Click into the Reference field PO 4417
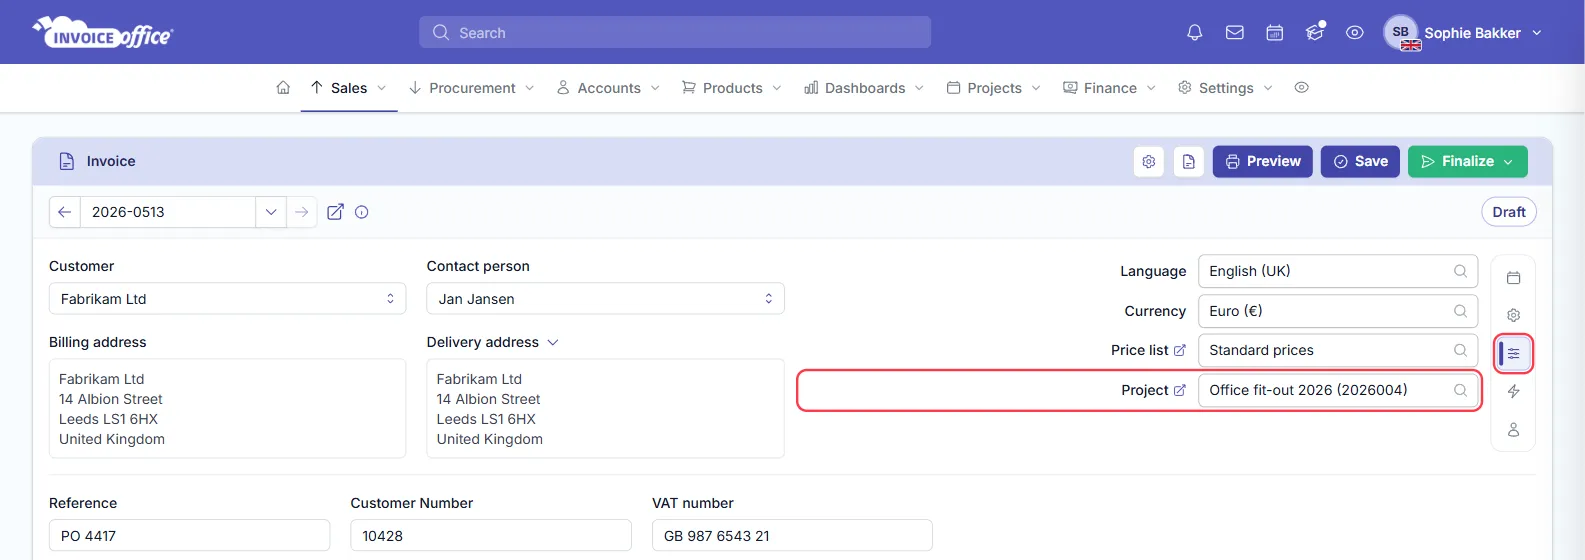The height and width of the screenshot is (560, 1585). coord(189,536)
